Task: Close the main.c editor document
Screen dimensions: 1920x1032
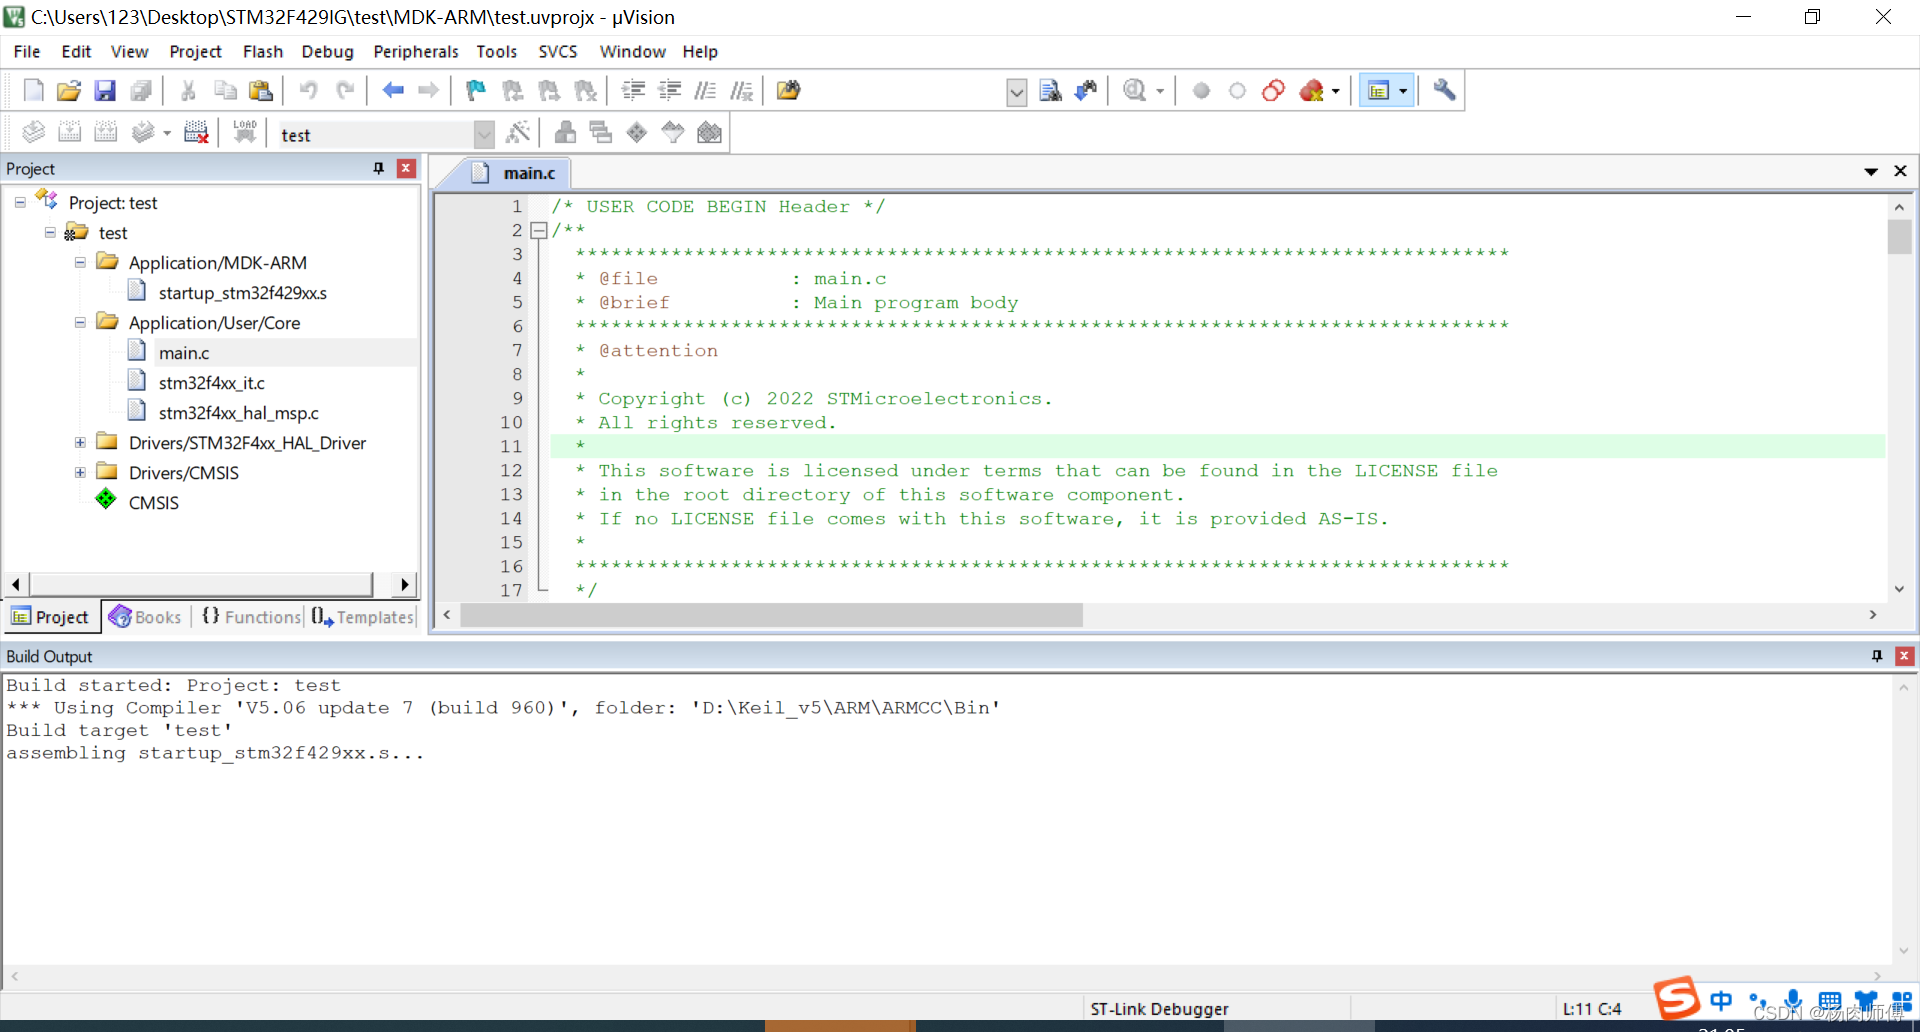Action: (1900, 171)
